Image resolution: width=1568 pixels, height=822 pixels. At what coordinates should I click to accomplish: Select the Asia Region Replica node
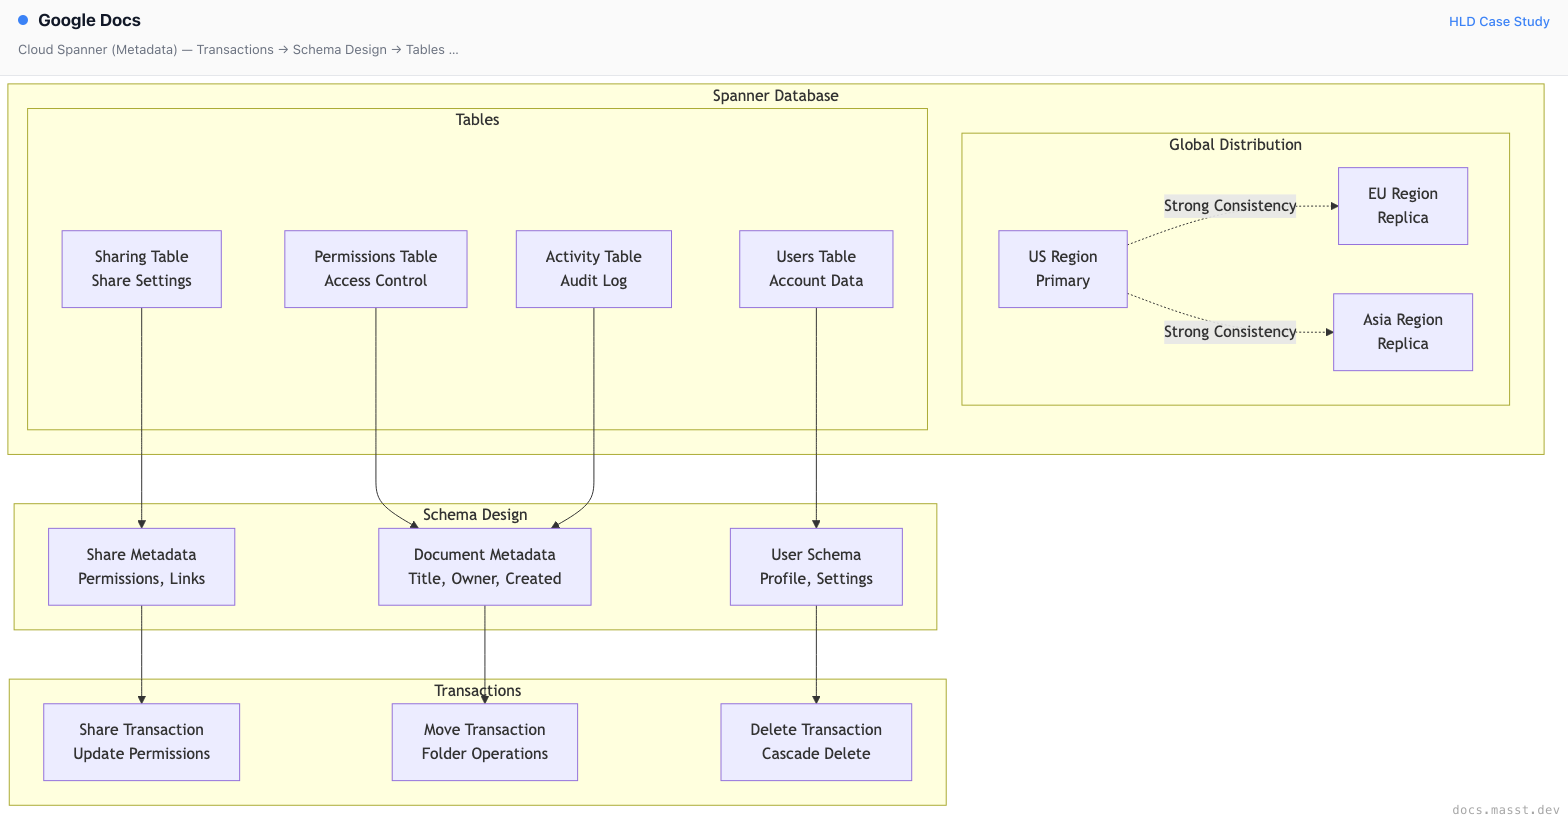point(1403,332)
